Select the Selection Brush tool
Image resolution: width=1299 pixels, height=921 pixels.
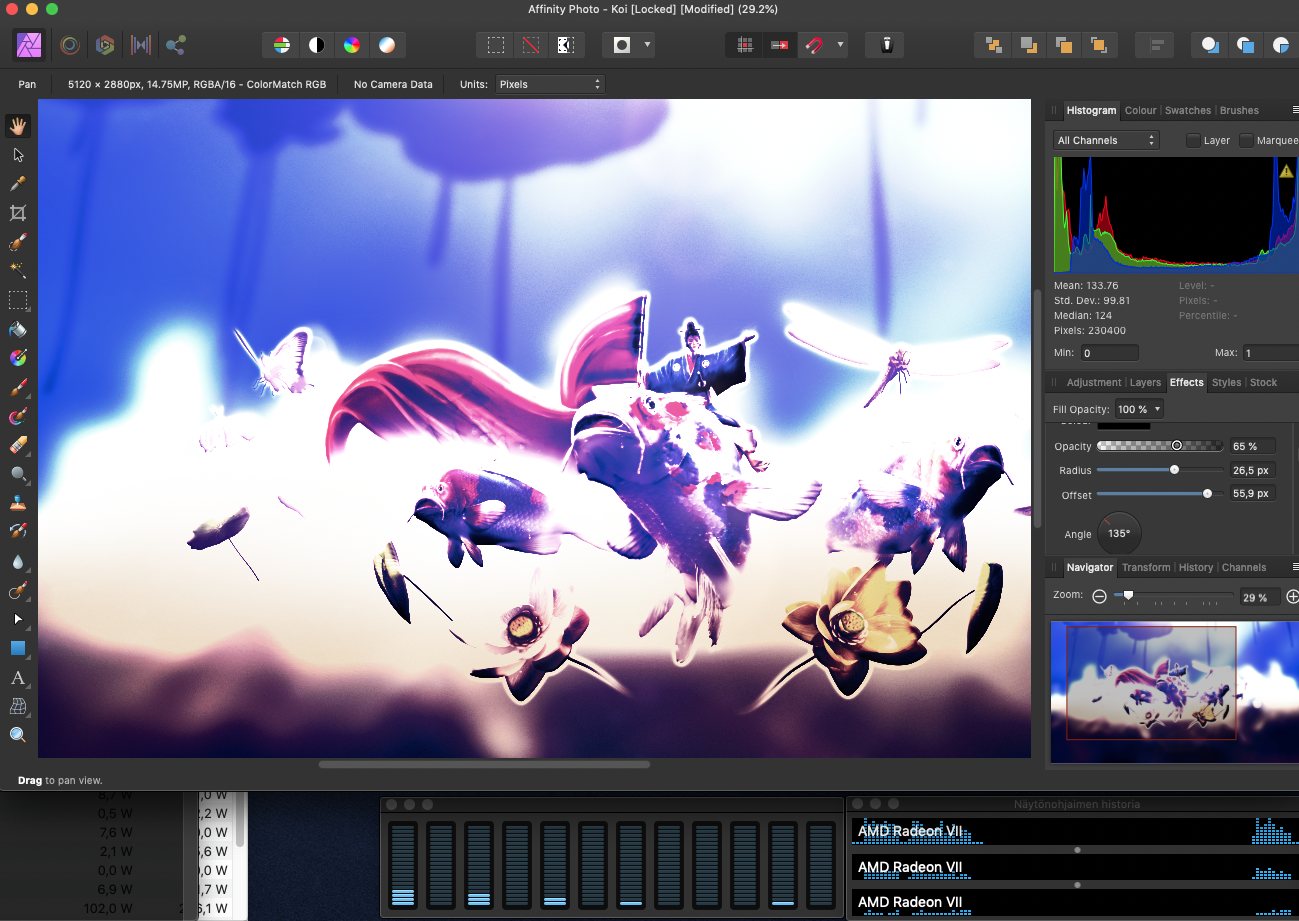[17, 242]
